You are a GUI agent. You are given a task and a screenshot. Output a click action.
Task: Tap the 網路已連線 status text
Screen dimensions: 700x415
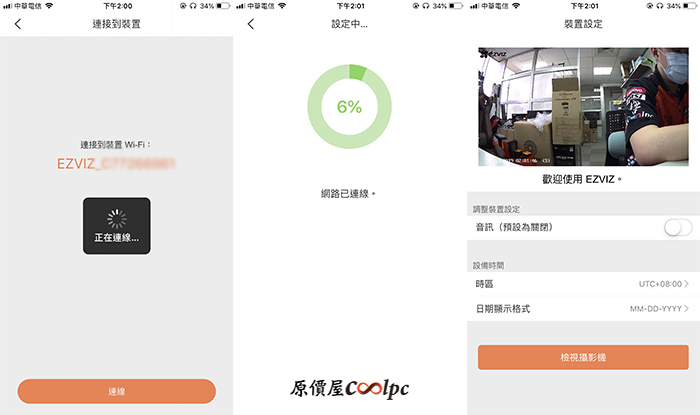pyautogui.click(x=348, y=194)
